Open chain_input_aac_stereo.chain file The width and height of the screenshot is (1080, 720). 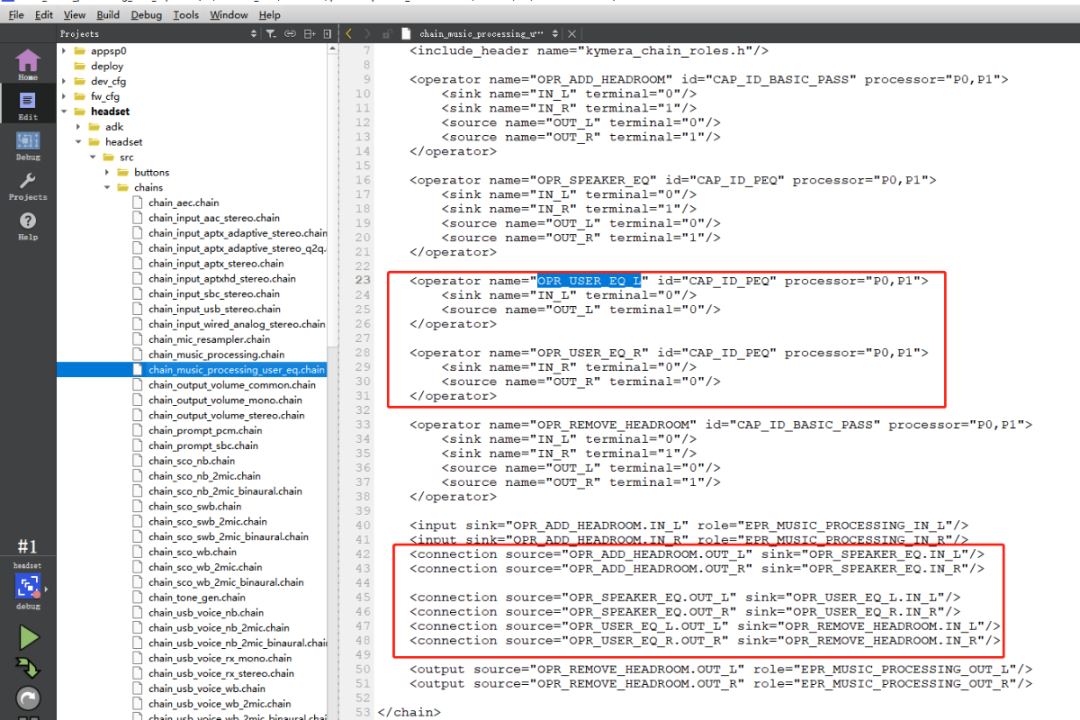coord(214,218)
